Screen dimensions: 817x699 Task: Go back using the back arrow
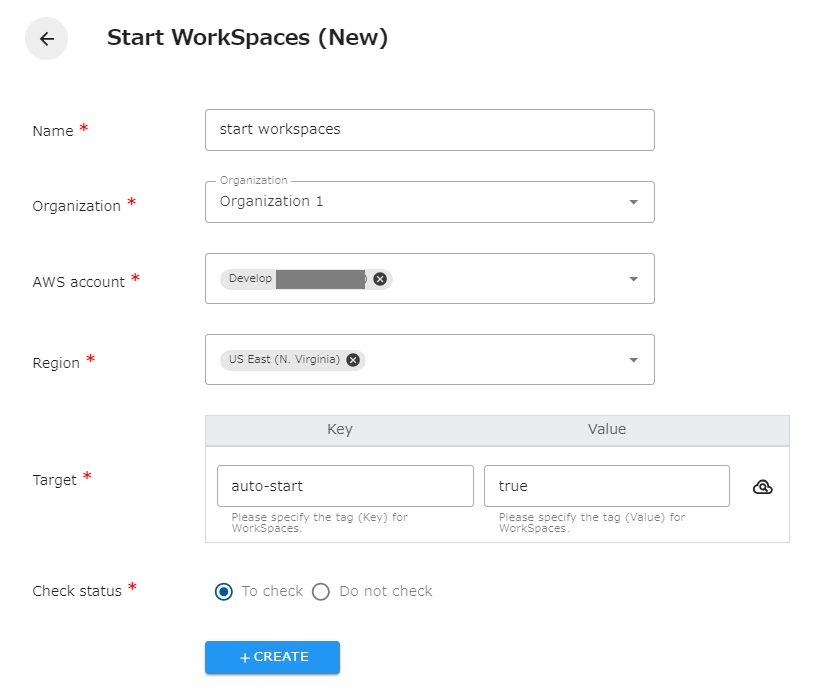46,38
